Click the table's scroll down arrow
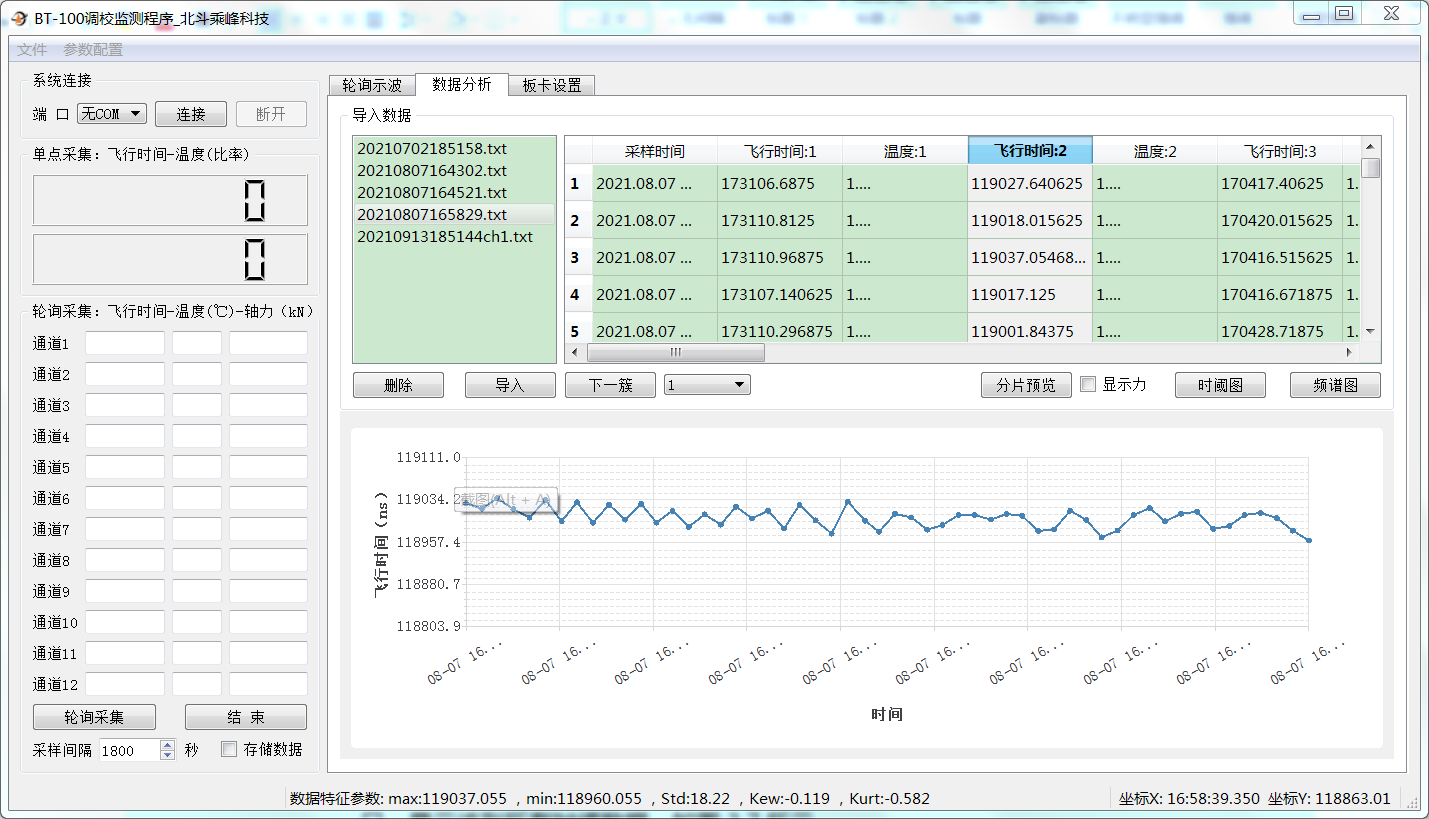This screenshot has height=819, width=1429. 1371,331
